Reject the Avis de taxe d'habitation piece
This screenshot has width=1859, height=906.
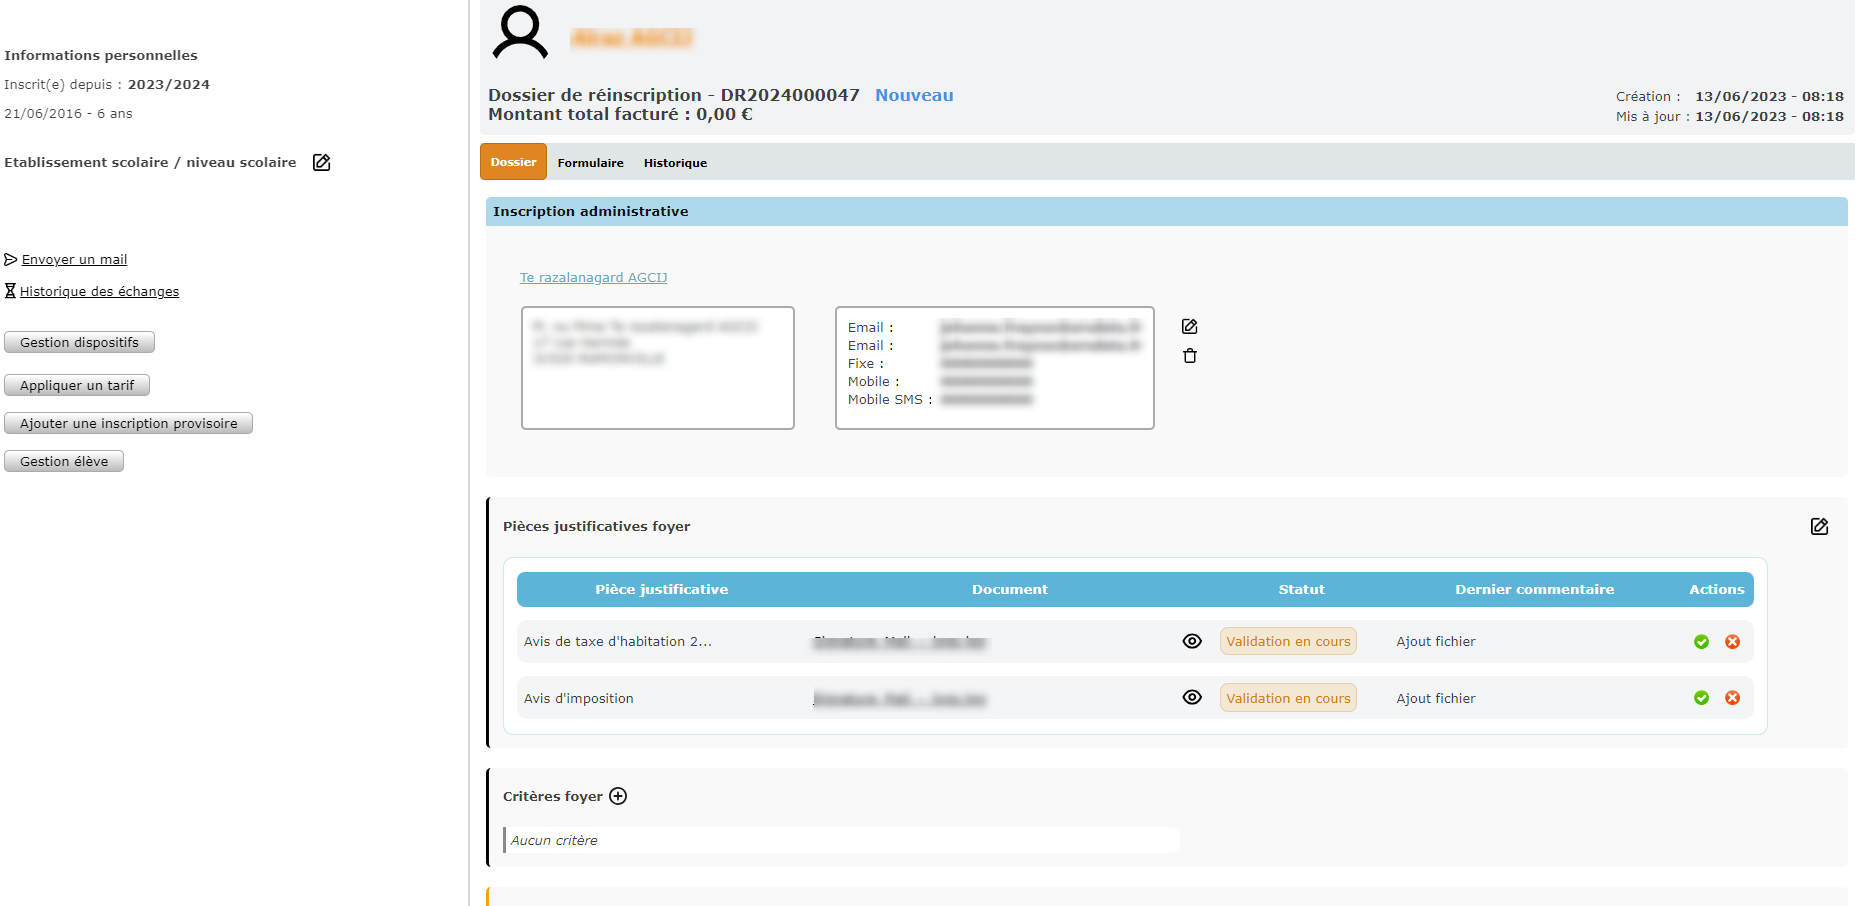(x=1733, y=642)
